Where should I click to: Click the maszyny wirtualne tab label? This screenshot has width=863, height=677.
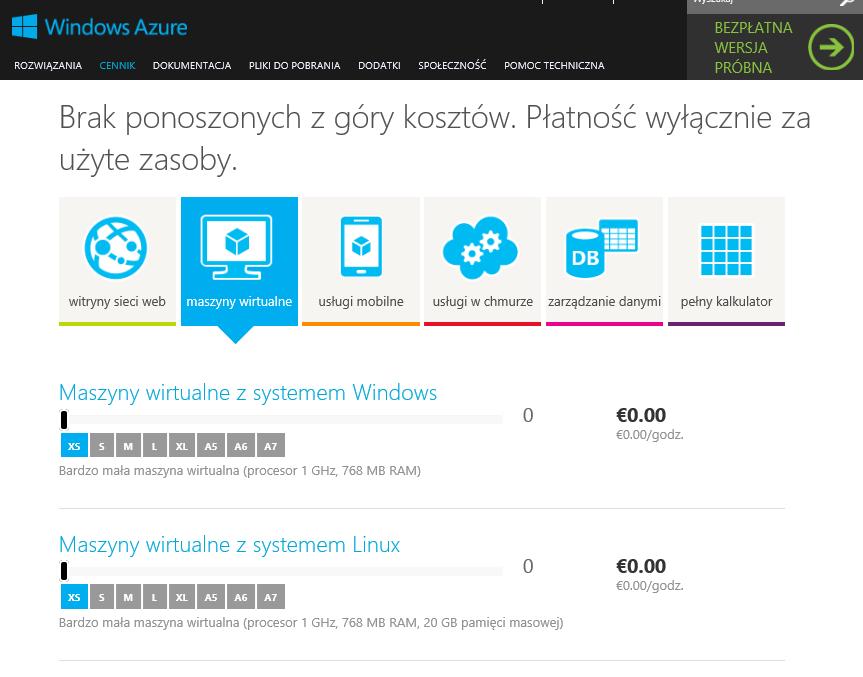239,302
